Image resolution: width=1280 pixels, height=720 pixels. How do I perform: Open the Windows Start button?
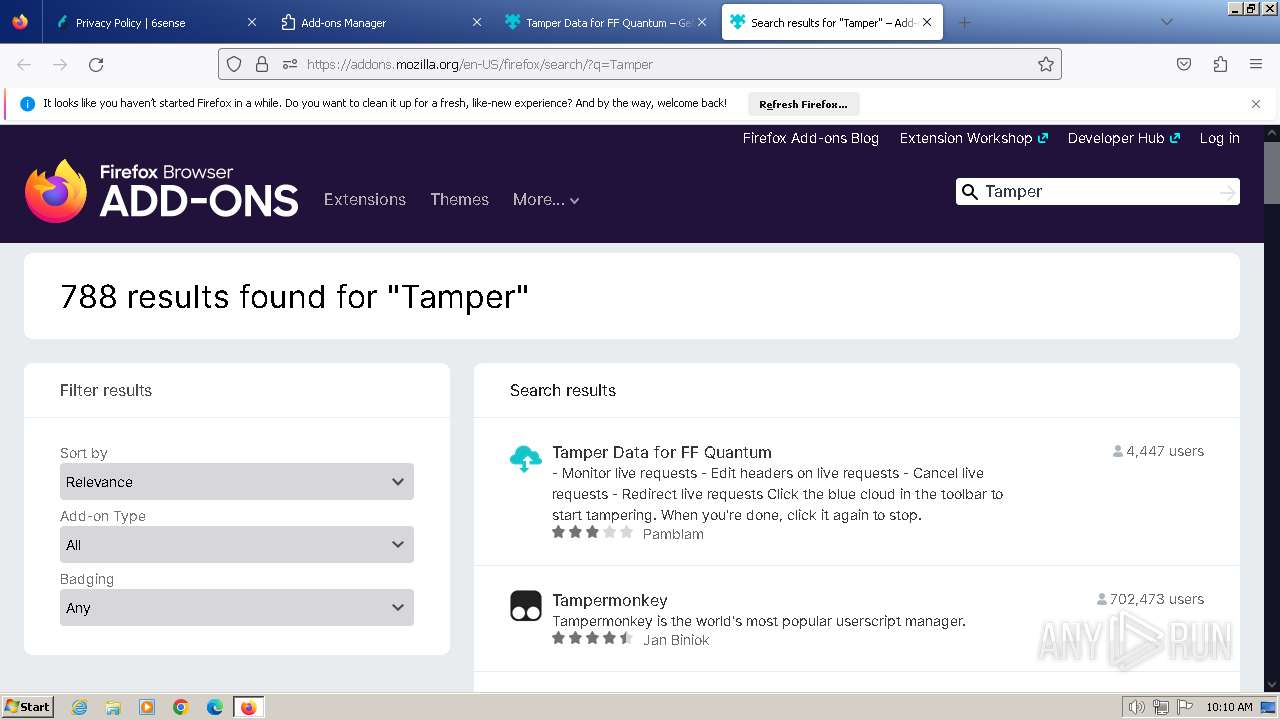tap(28, 707)
